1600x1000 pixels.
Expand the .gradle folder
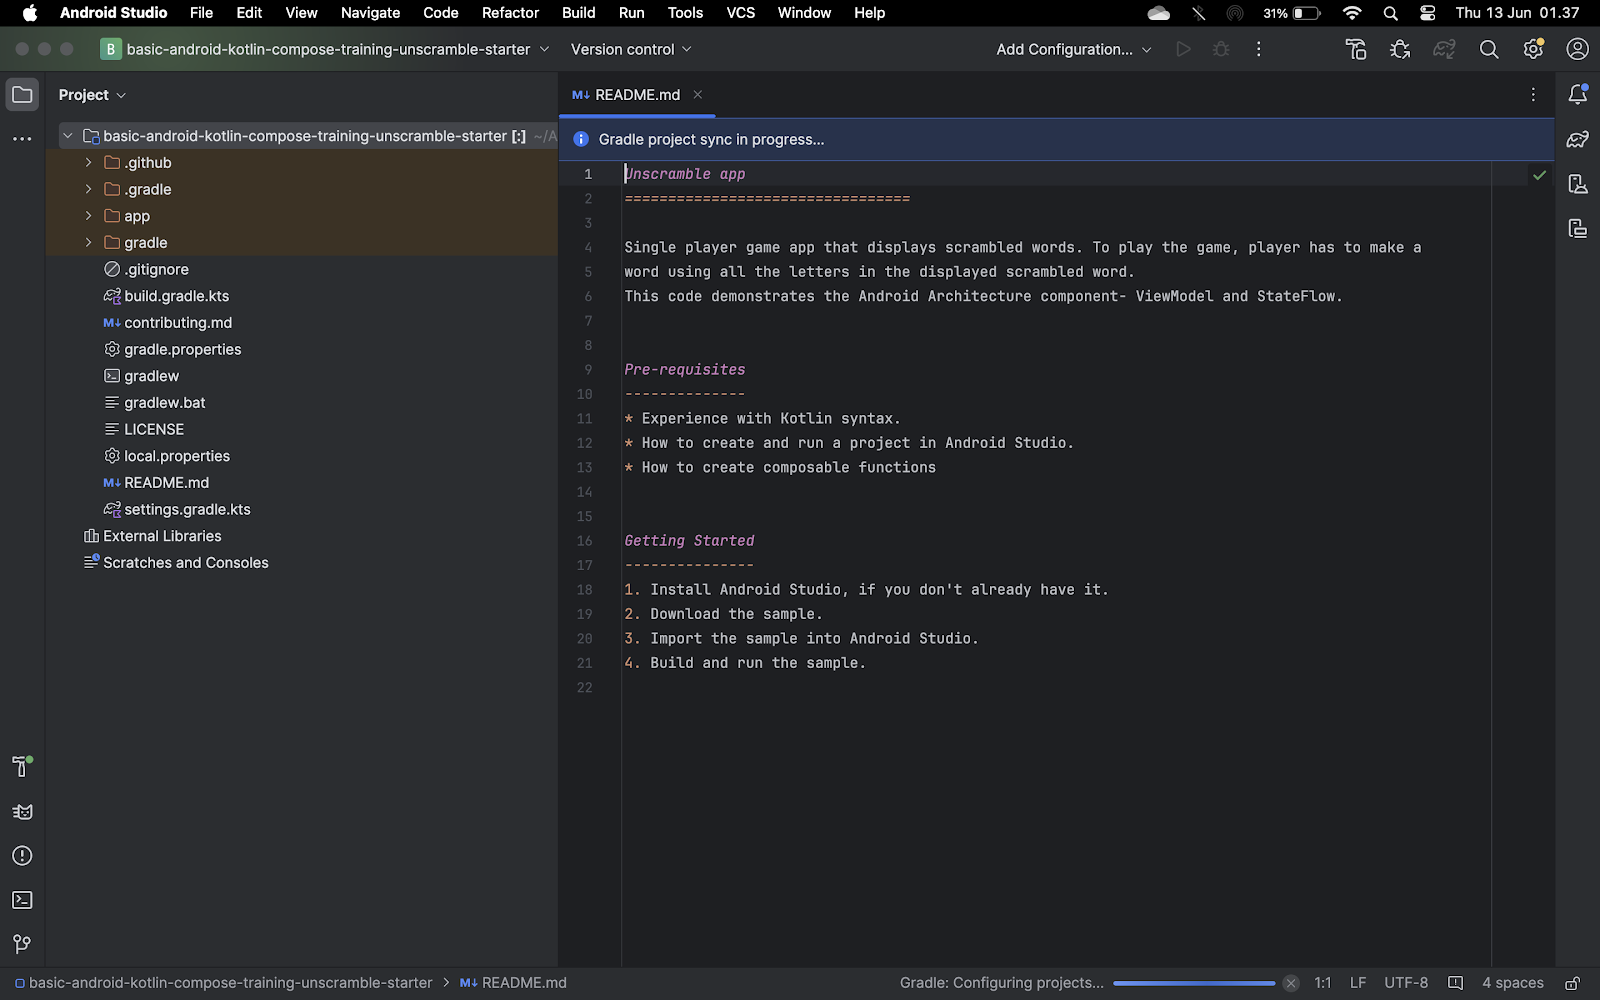pos(88,190)
